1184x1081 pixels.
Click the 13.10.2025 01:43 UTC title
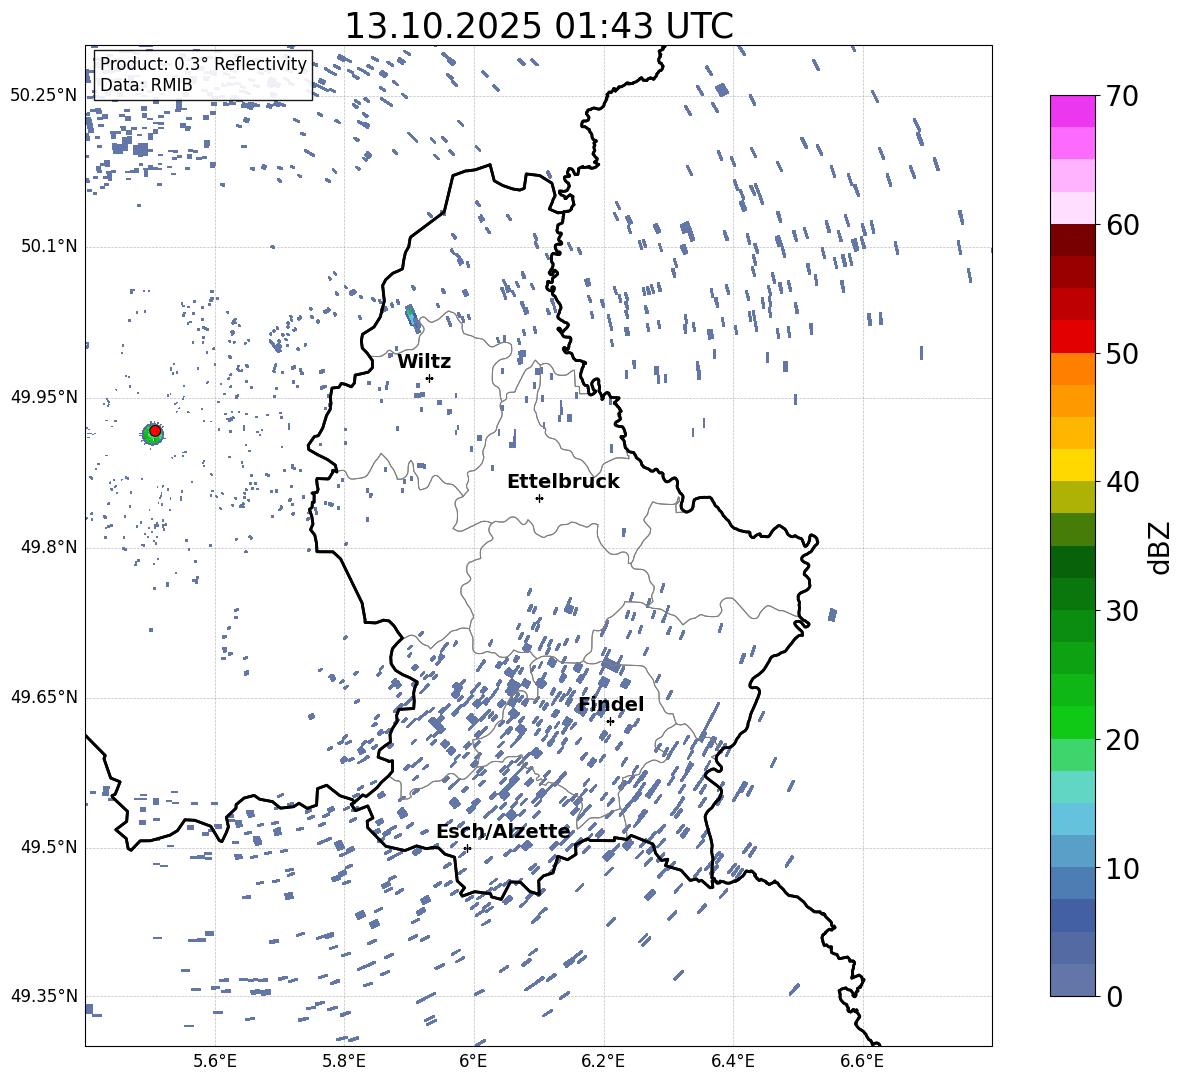tap(538, 26)
